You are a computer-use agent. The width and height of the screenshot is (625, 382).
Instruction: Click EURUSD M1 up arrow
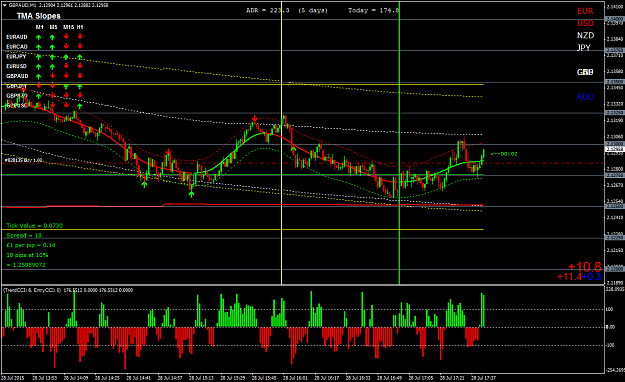pos(39,67)
